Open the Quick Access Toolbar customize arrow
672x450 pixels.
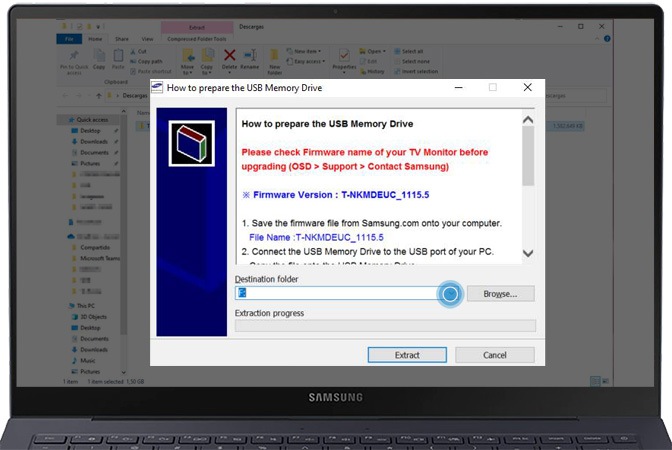(x=98, y=27)
